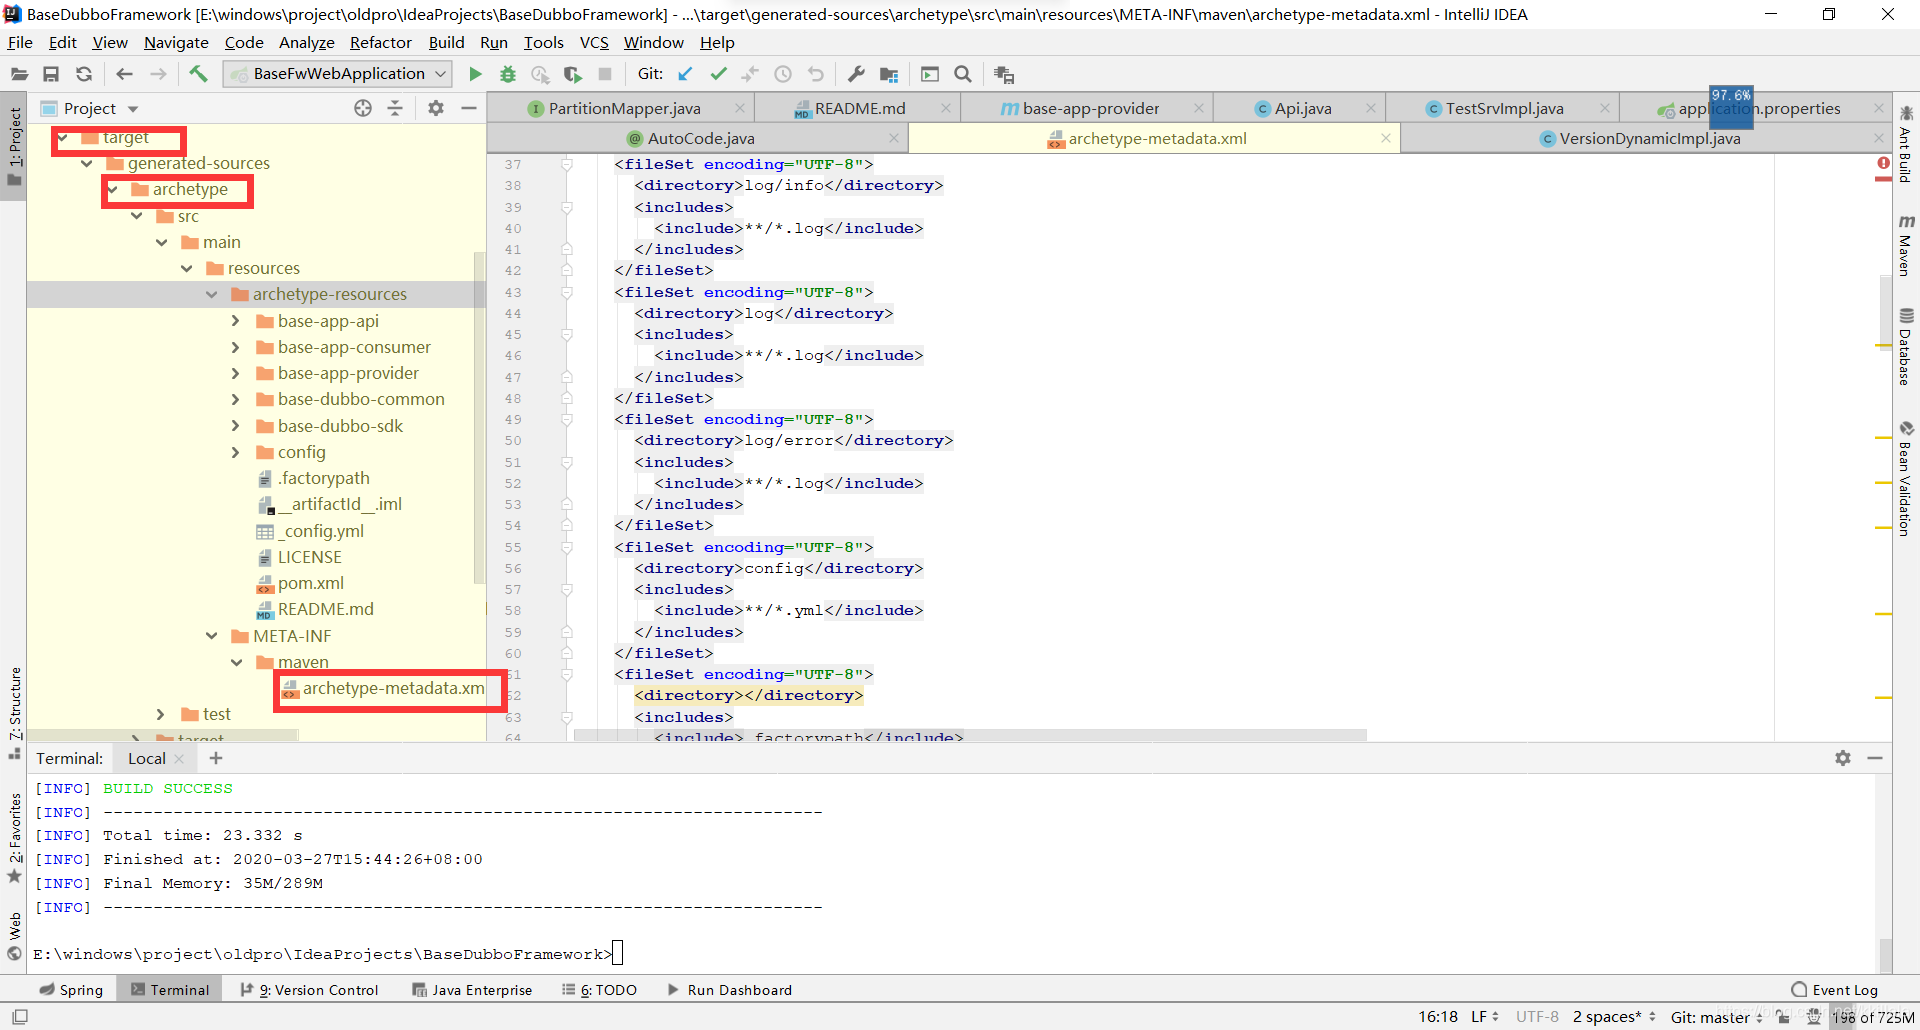Screen dimensions: 1920x1030
Task: Click the run anything terminal-like toolbar icon
Action: click(930, 74)
